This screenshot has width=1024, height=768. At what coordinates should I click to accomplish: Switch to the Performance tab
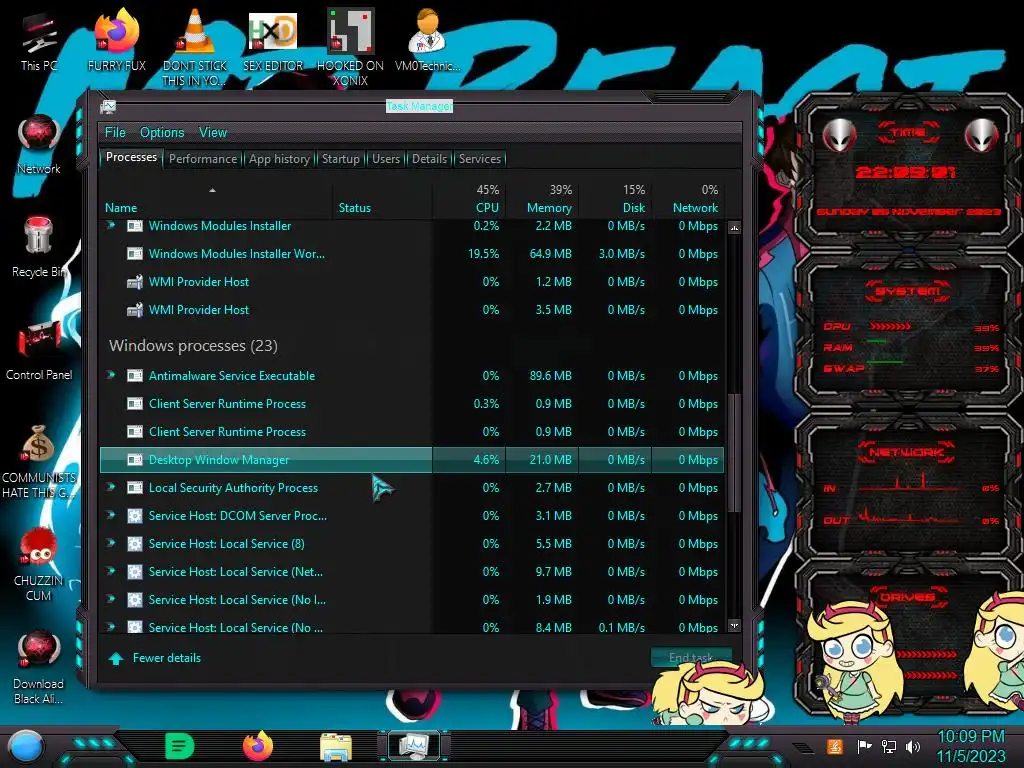[x=203, y=159]
